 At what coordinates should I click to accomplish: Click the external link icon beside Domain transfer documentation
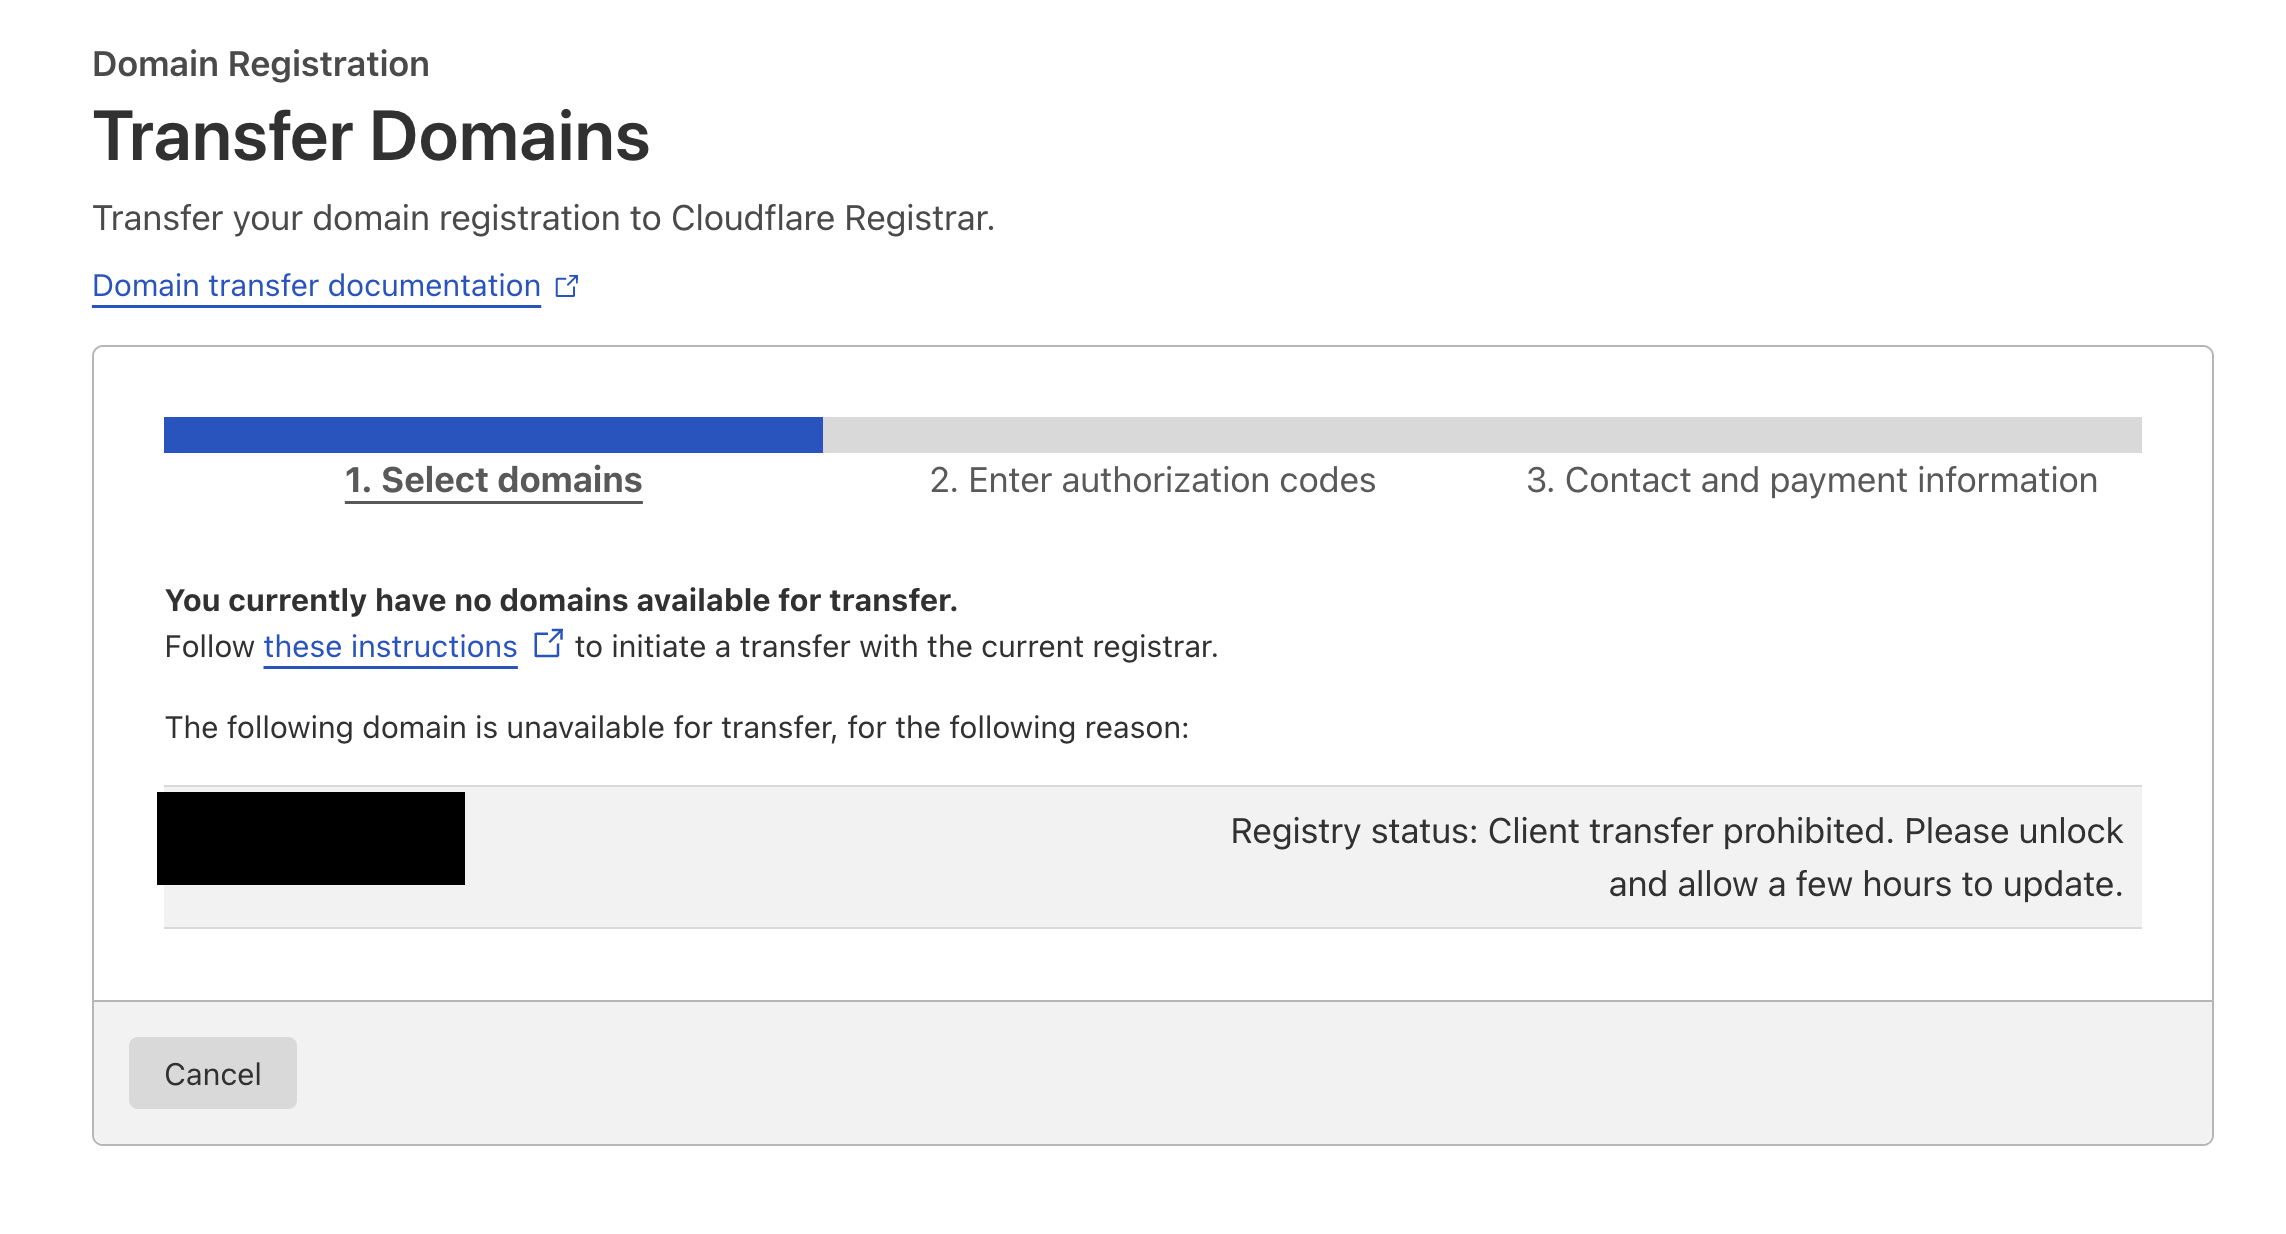568,286
